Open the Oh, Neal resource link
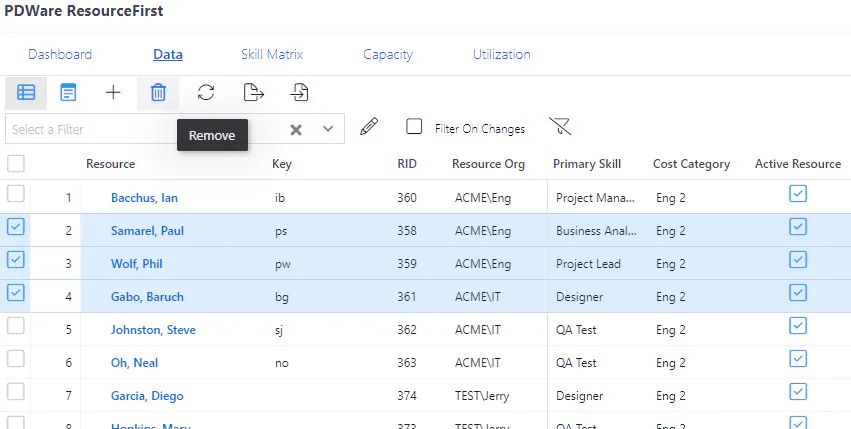 135,363
